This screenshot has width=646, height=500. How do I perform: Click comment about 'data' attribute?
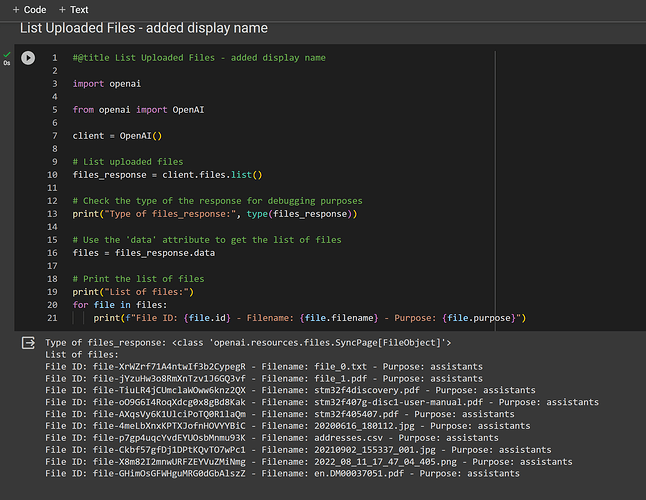pyautogui.click(x=207, y=240)
